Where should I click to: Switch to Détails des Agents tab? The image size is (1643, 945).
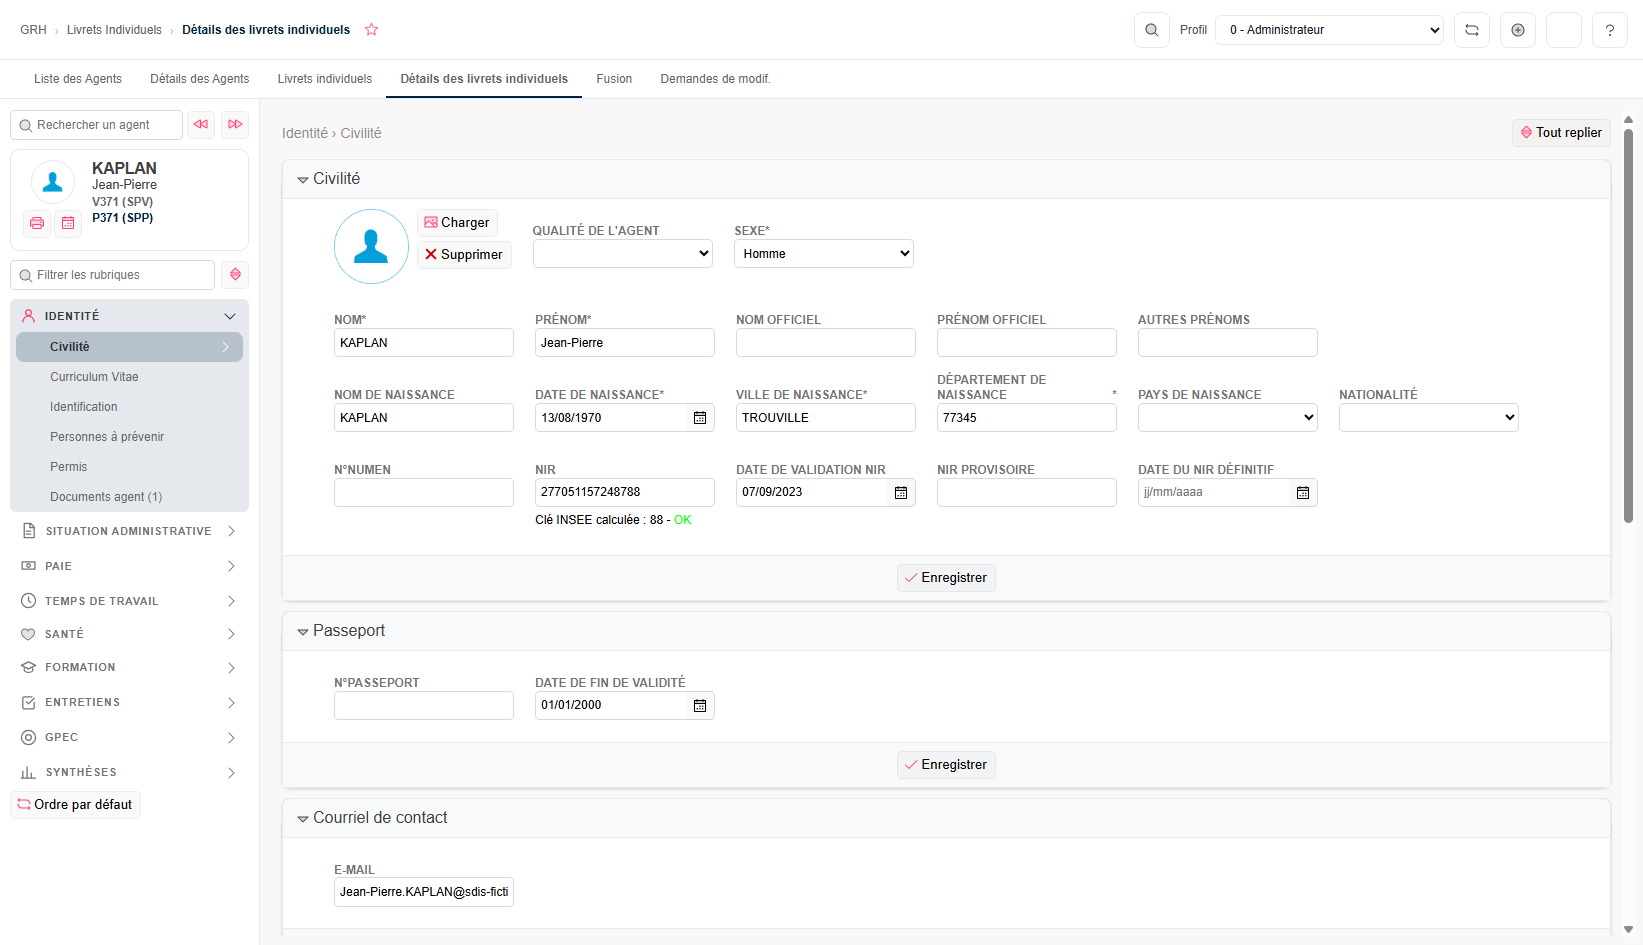click(200, 79)
